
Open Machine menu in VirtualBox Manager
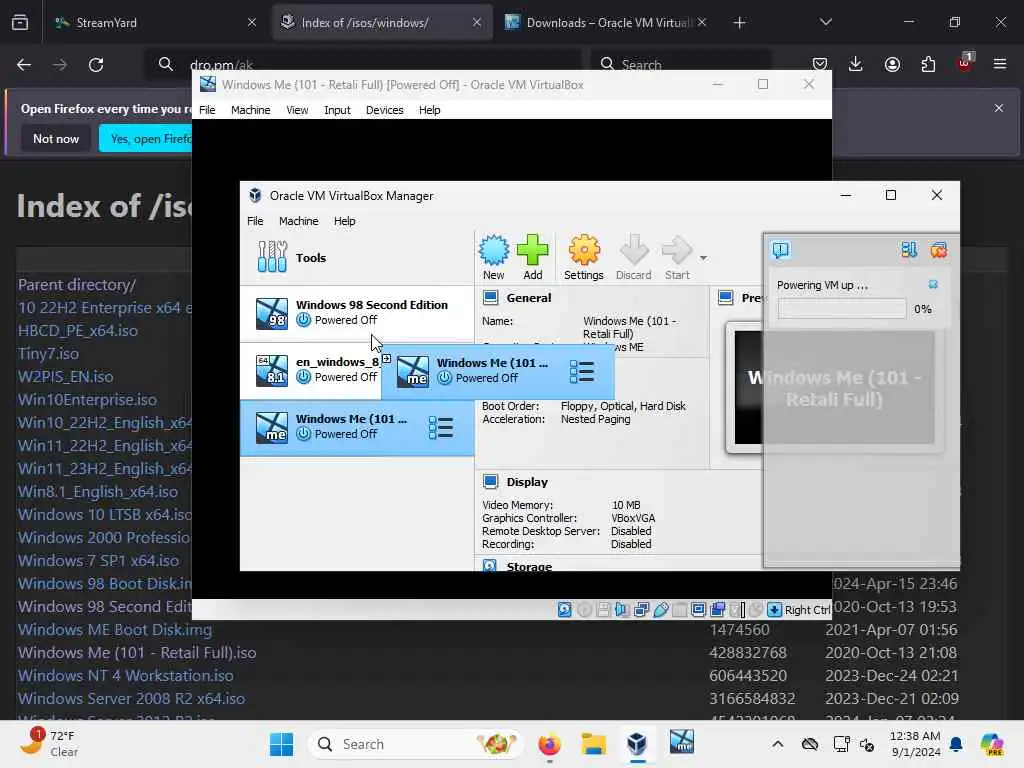tap(298, 221)
